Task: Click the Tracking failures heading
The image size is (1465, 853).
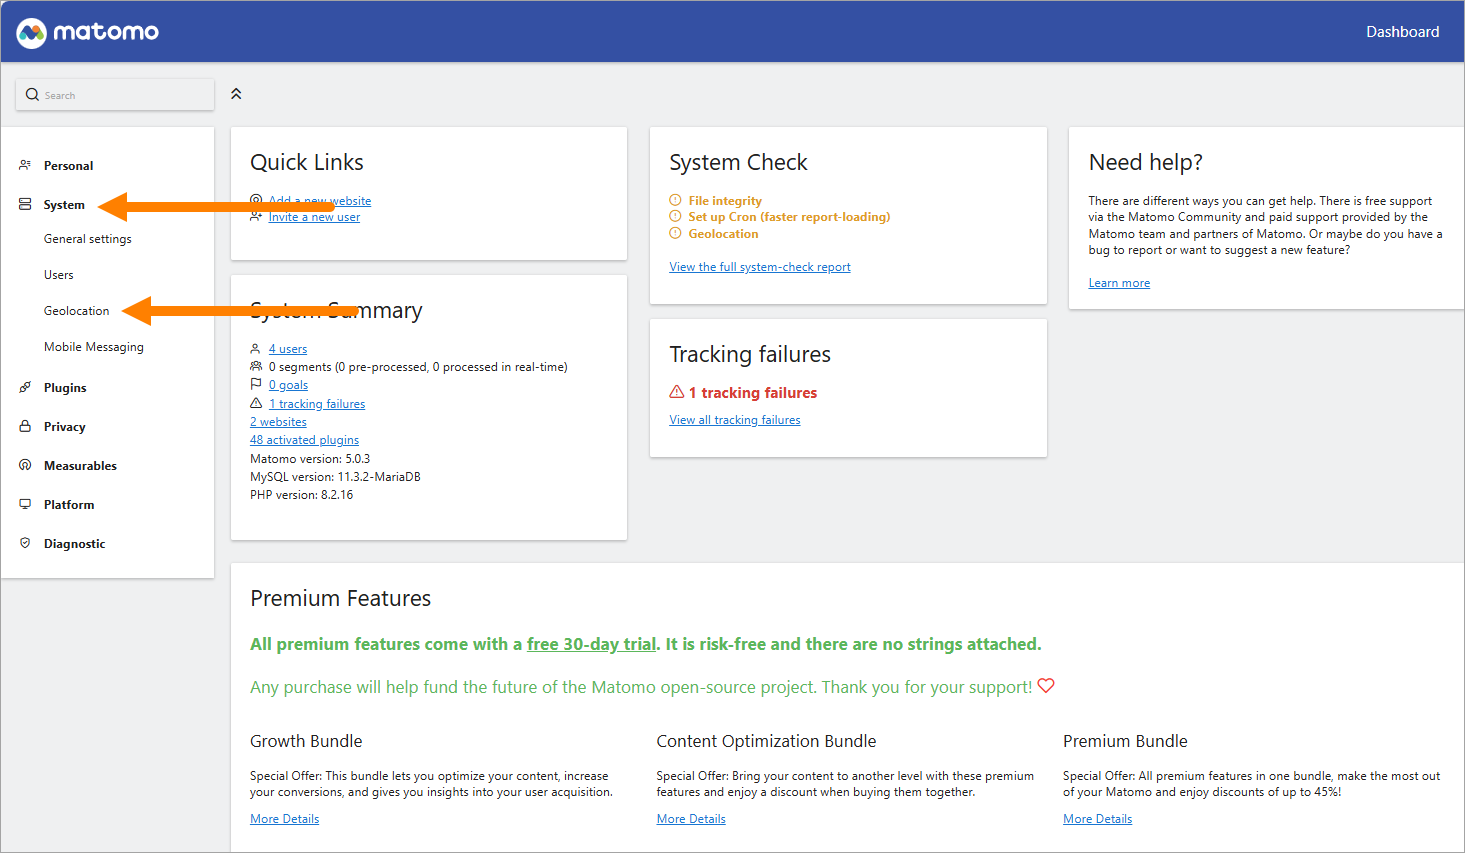Action: 750,354
